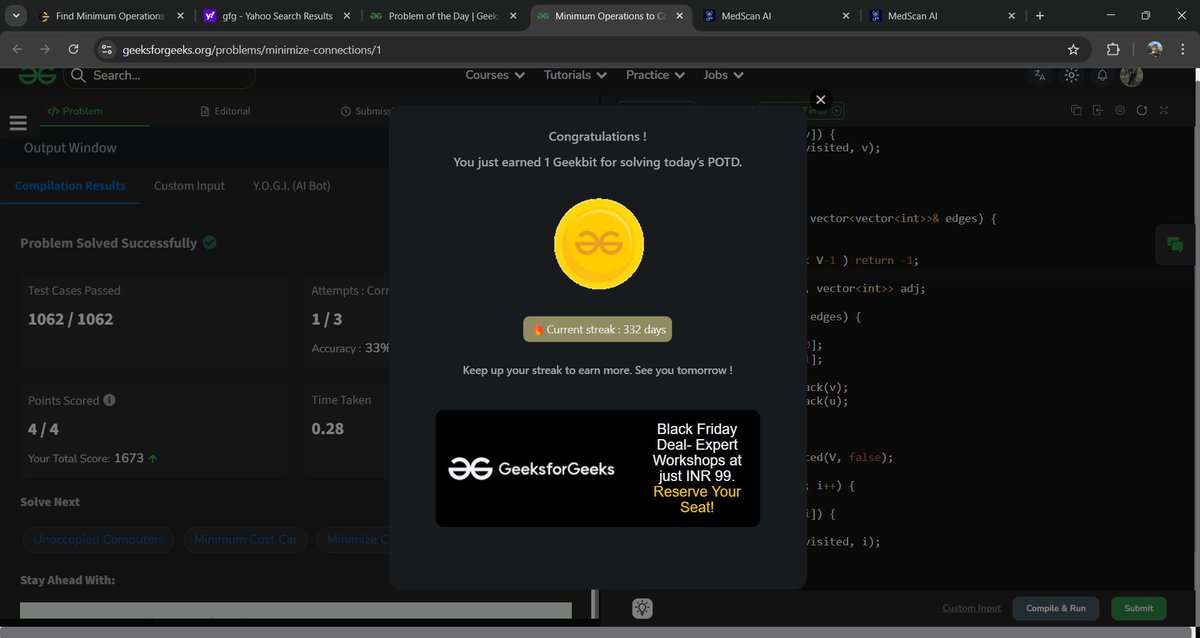This screenshot has width=1200, height=638.
Task: Open the code editor settings gear
Action: pyautogui.click(x=1120, y=111)
